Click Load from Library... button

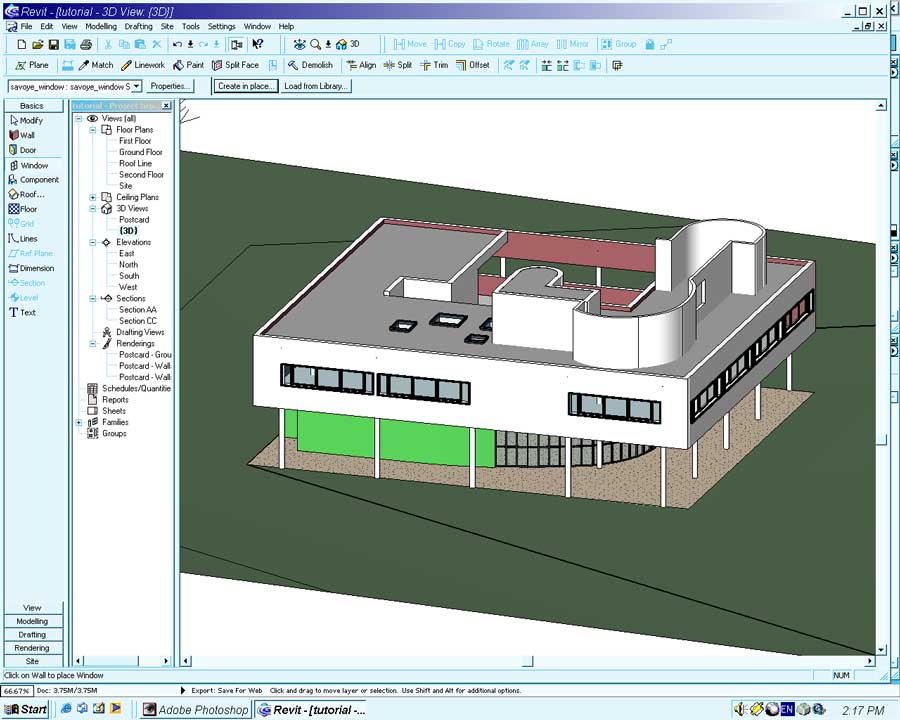click(316, 86)
